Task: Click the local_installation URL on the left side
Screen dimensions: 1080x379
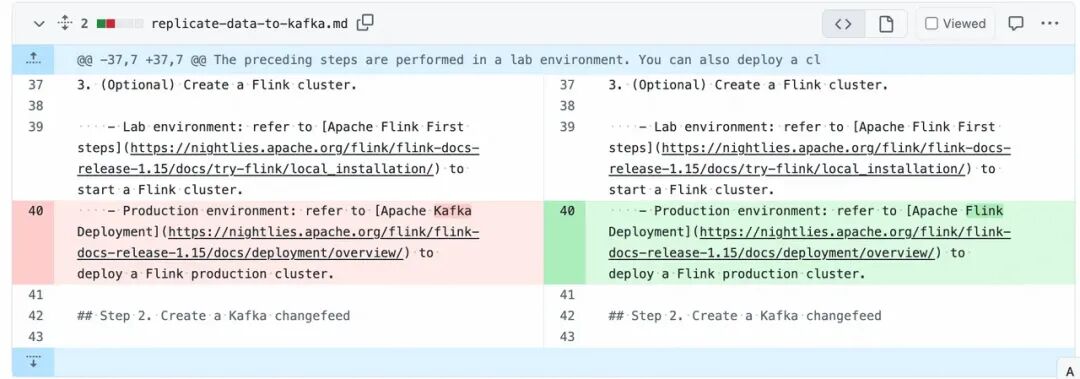Action: (278, 158)
